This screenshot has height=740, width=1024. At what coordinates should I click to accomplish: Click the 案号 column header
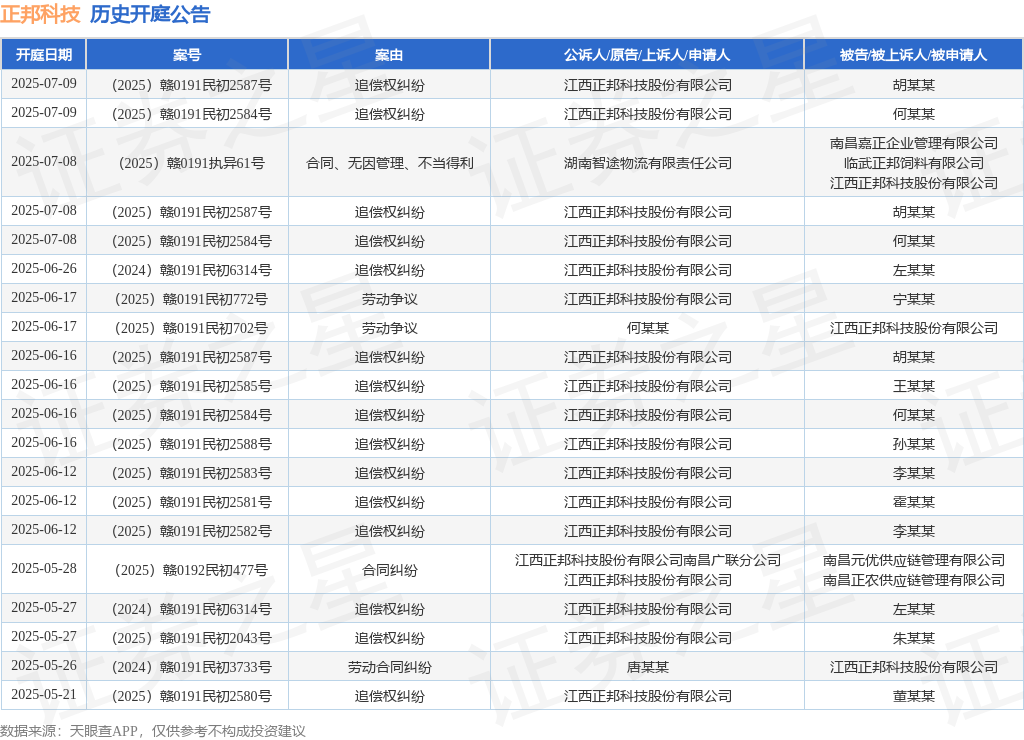point(187,55)
